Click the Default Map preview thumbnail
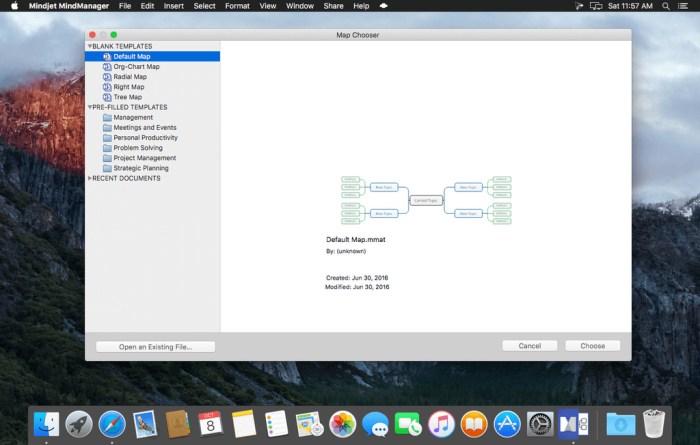The width and height of the screenshot is (700, 445). click(426, 200)
